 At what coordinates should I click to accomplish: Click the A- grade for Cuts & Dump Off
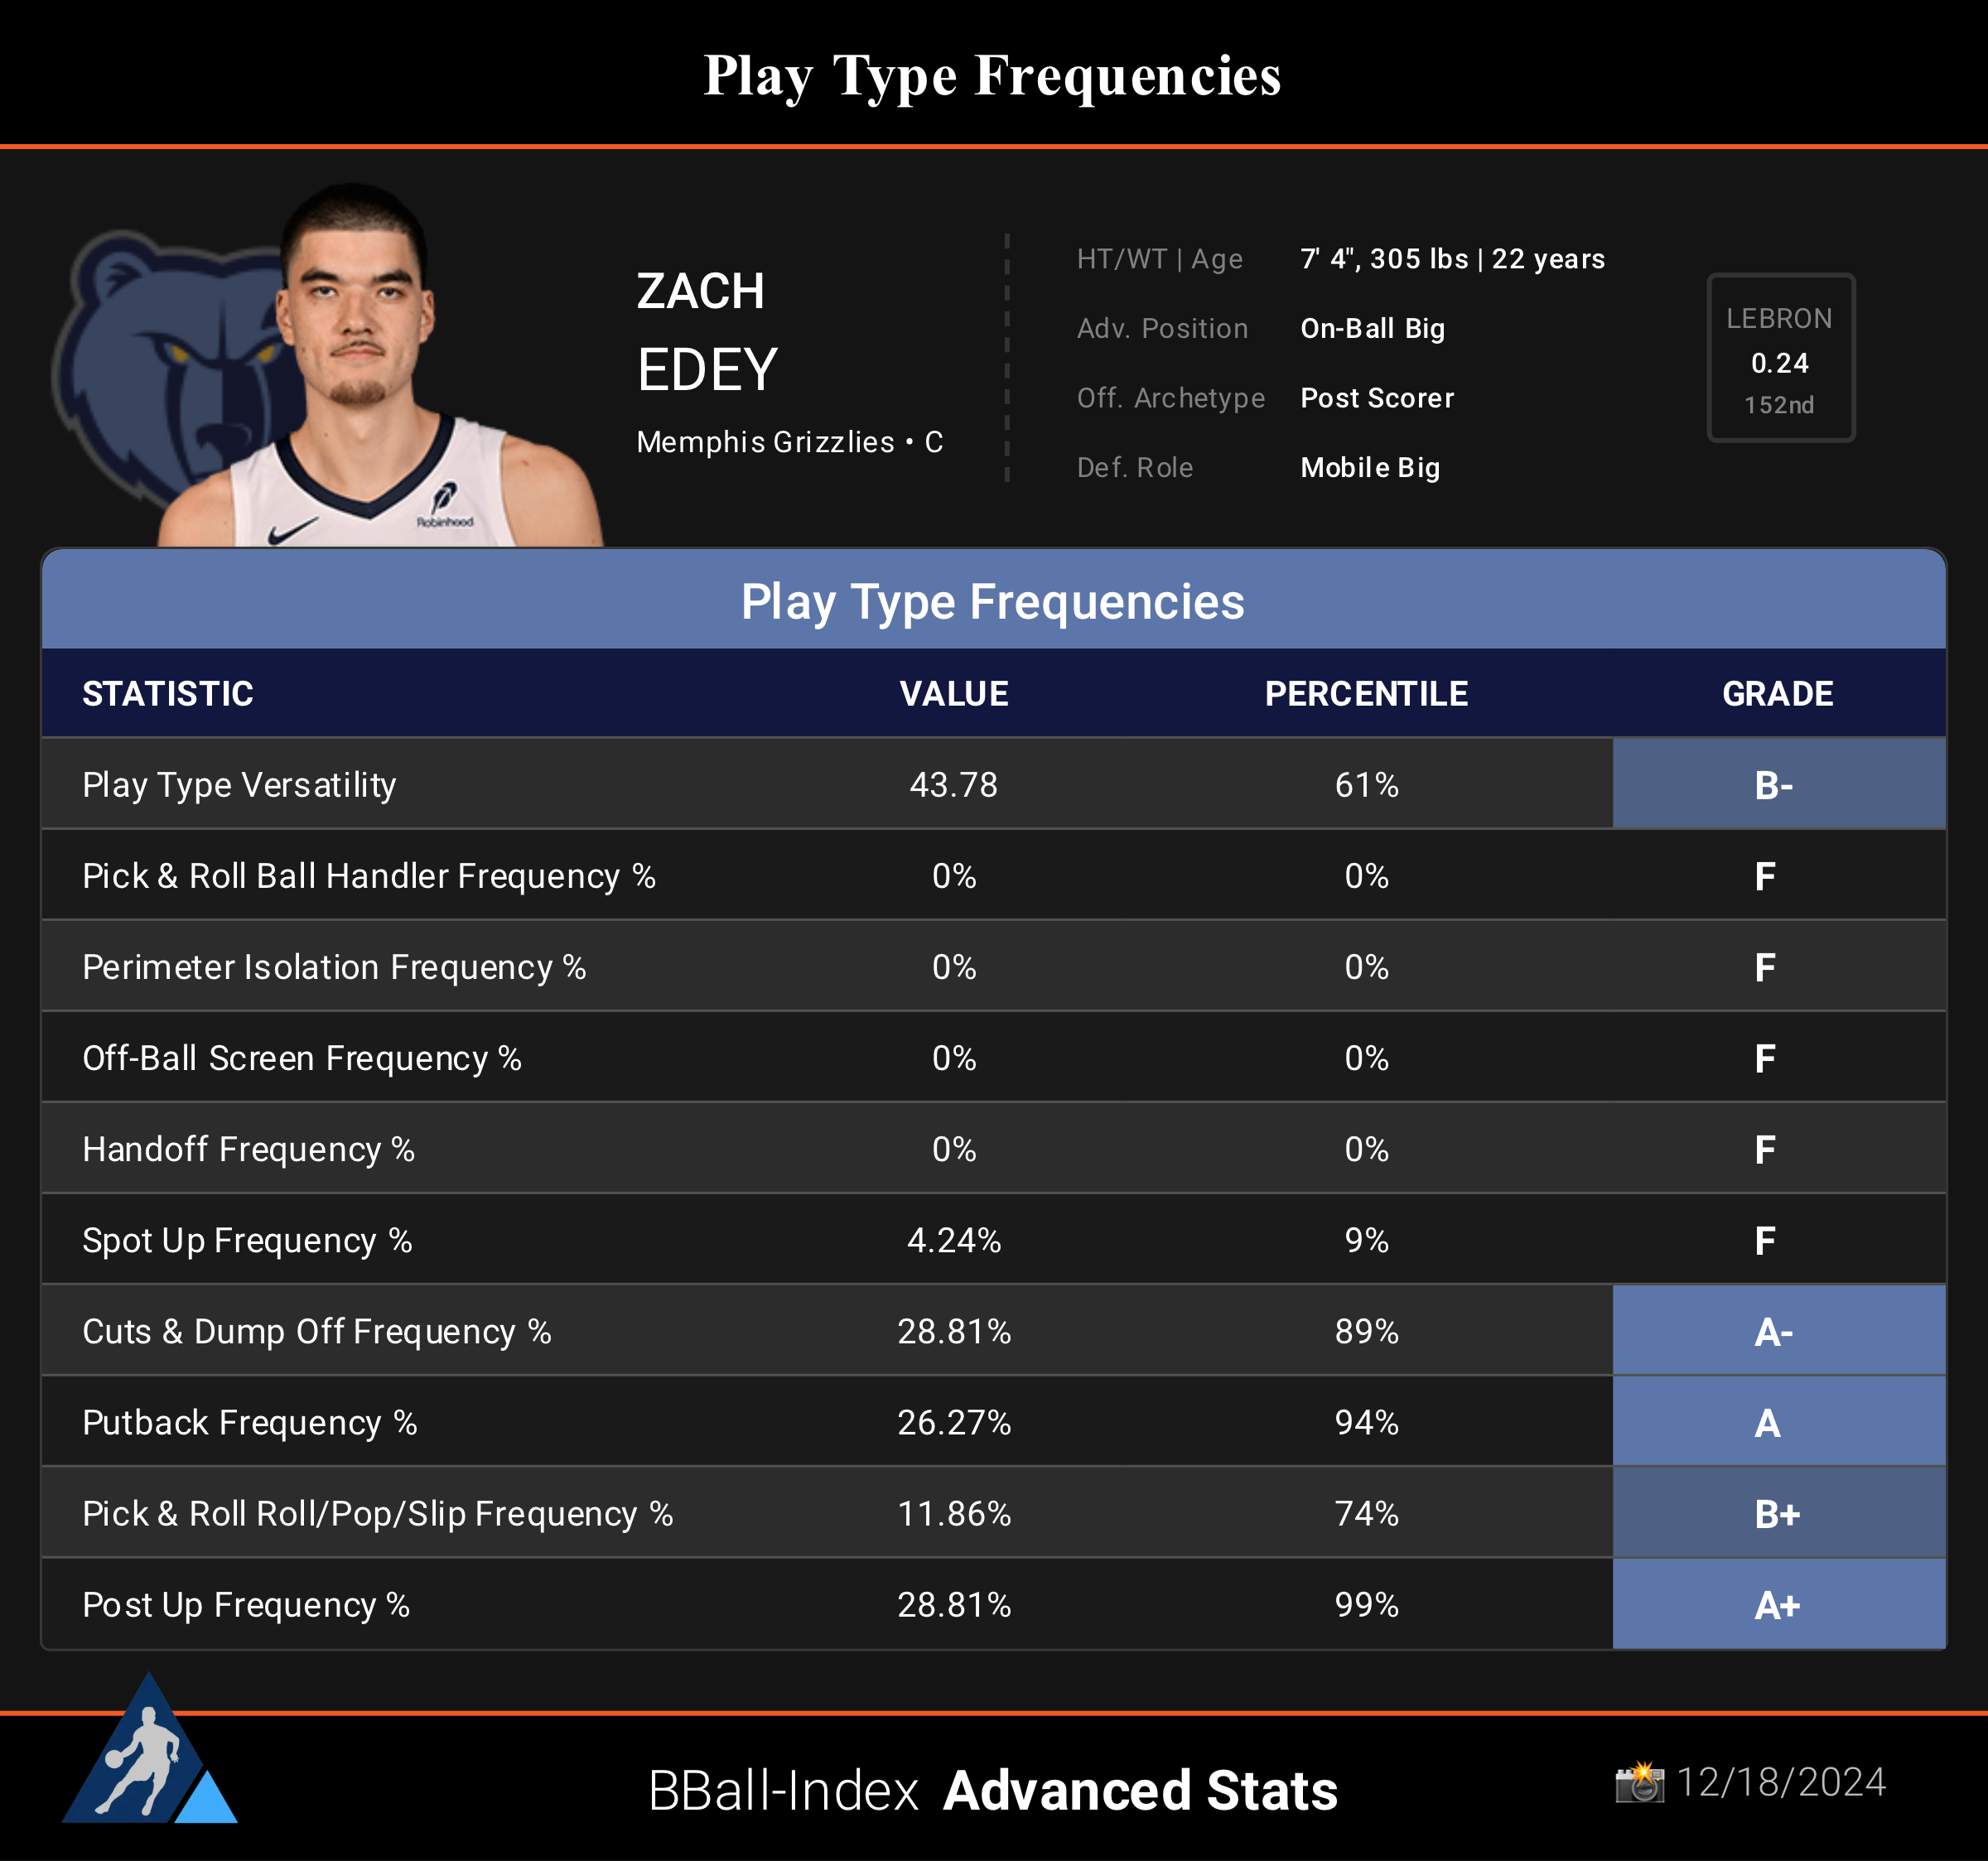[x=1777, y=1332]
